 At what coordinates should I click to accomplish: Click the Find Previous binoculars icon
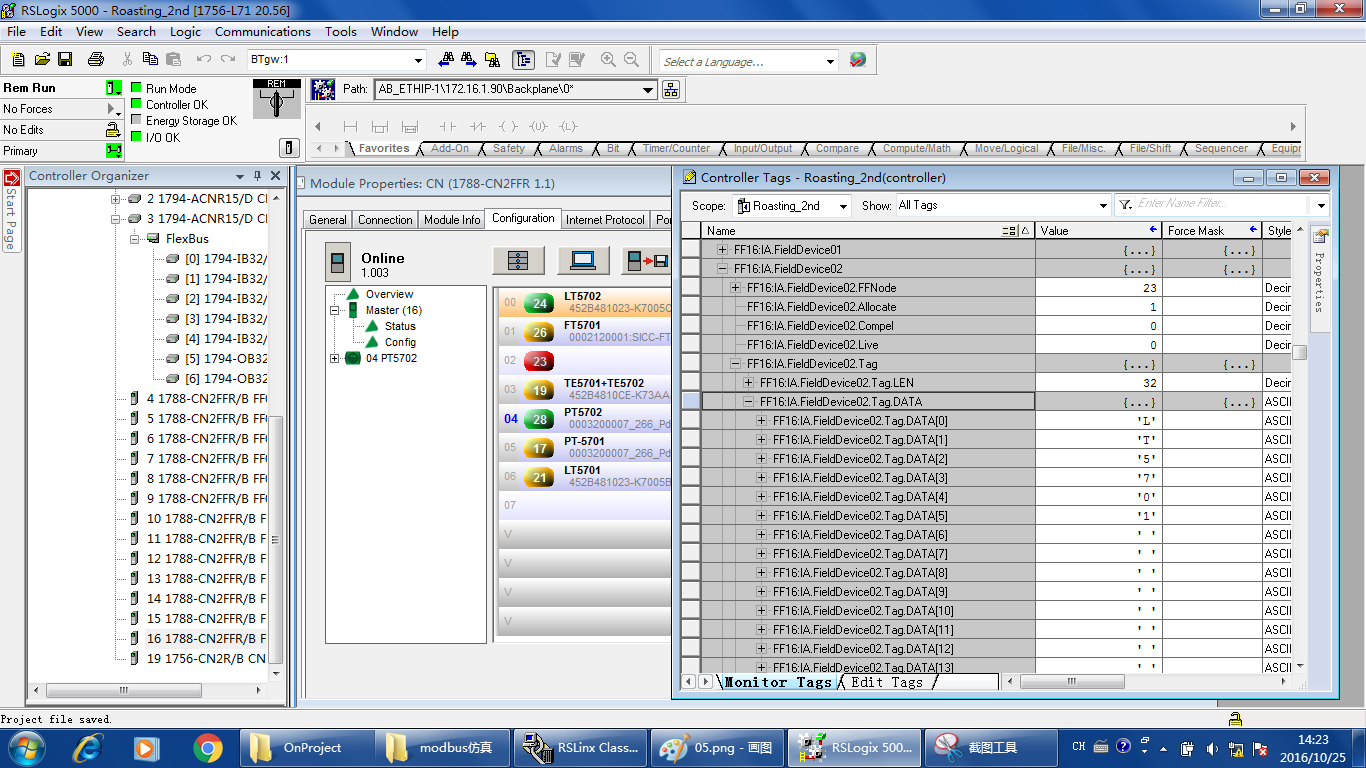446,60
